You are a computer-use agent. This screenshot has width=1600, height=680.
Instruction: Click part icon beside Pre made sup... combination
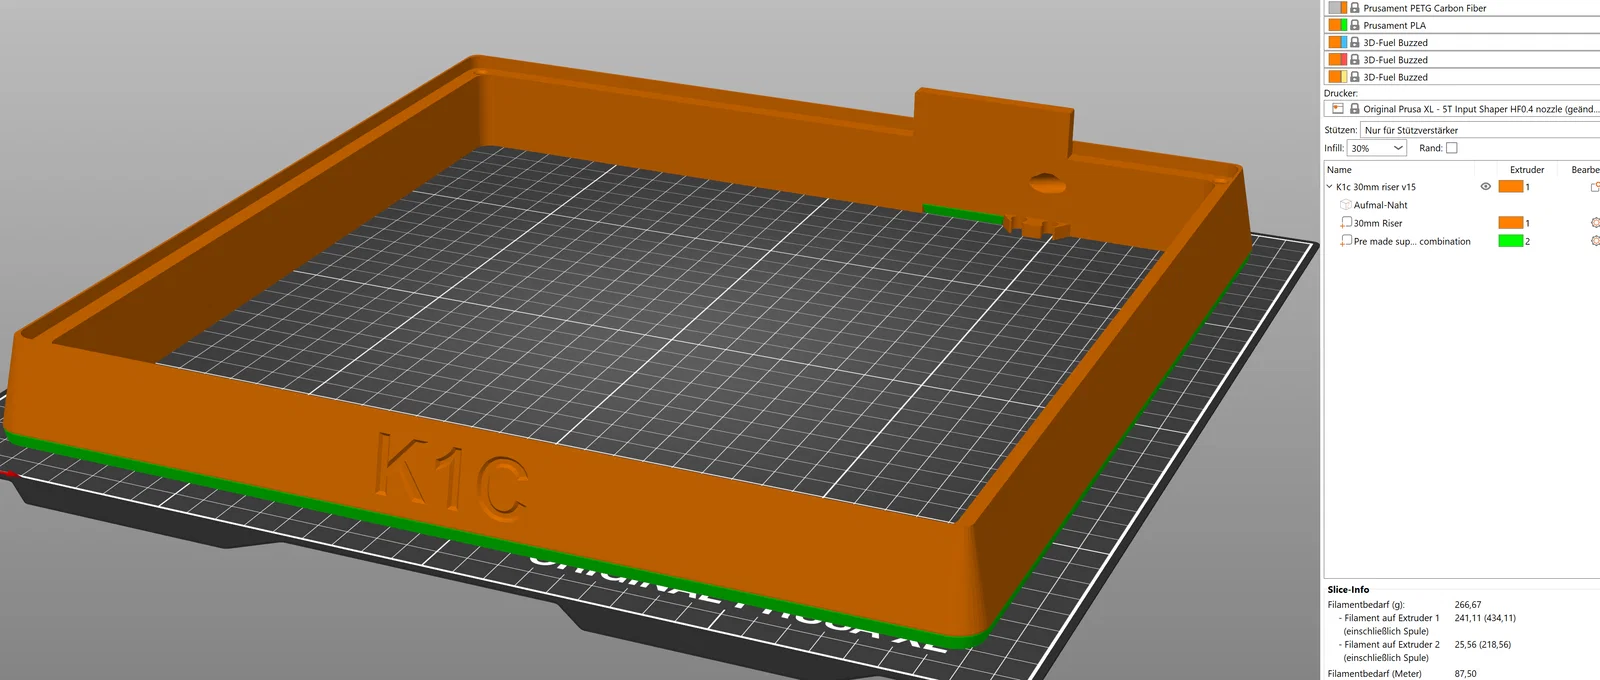(x=1346, y=241)
